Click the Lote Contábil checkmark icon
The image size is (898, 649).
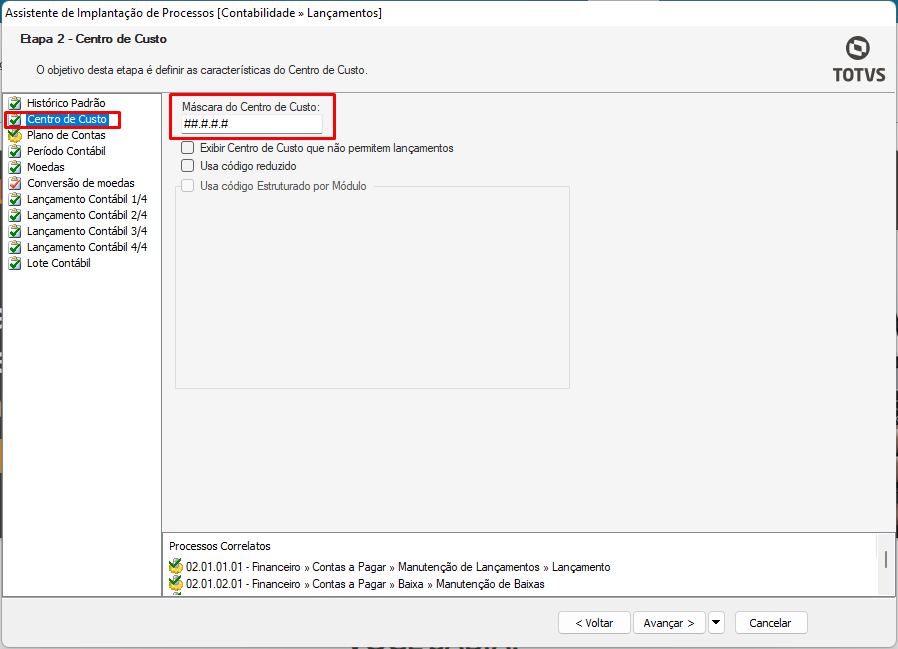(15, 263)
